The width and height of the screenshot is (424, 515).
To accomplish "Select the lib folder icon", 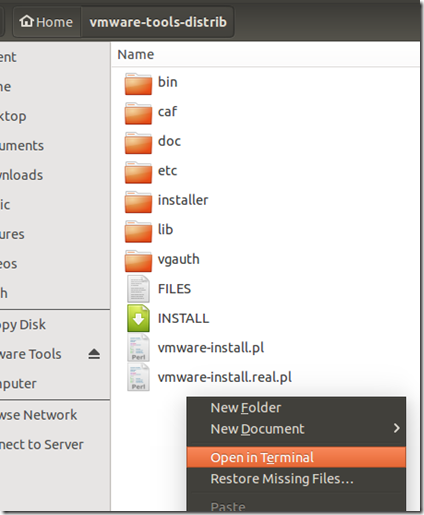I will tap(138, 231).
